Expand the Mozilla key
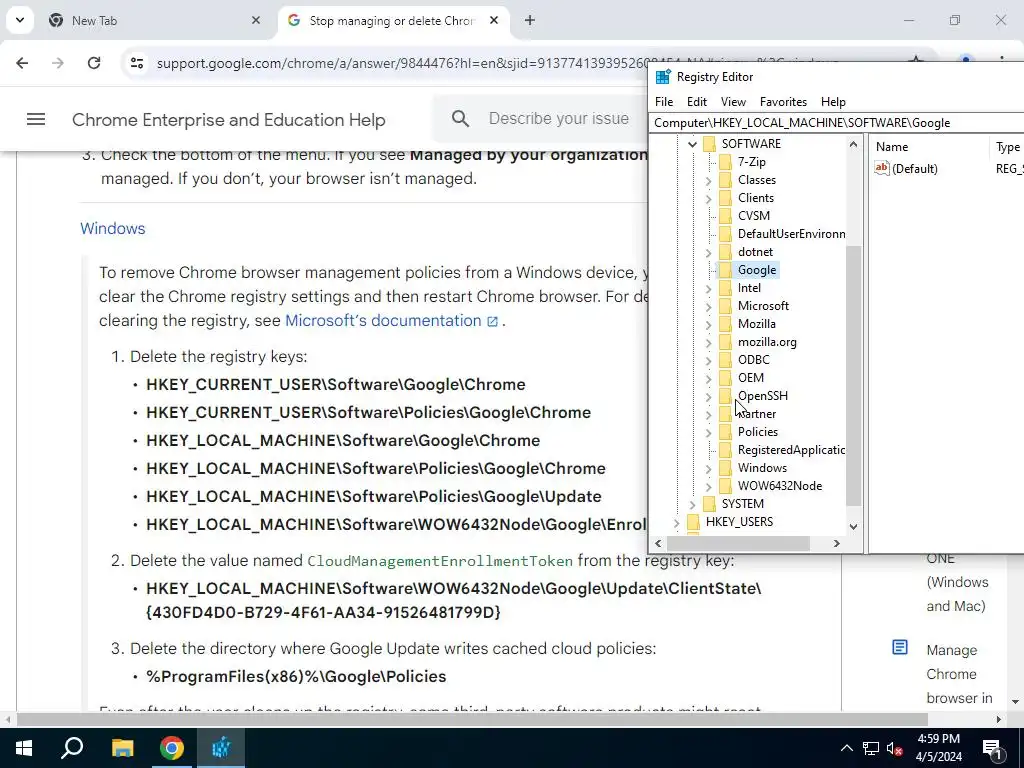This screenshot has height=768, width=1024. 709,324
